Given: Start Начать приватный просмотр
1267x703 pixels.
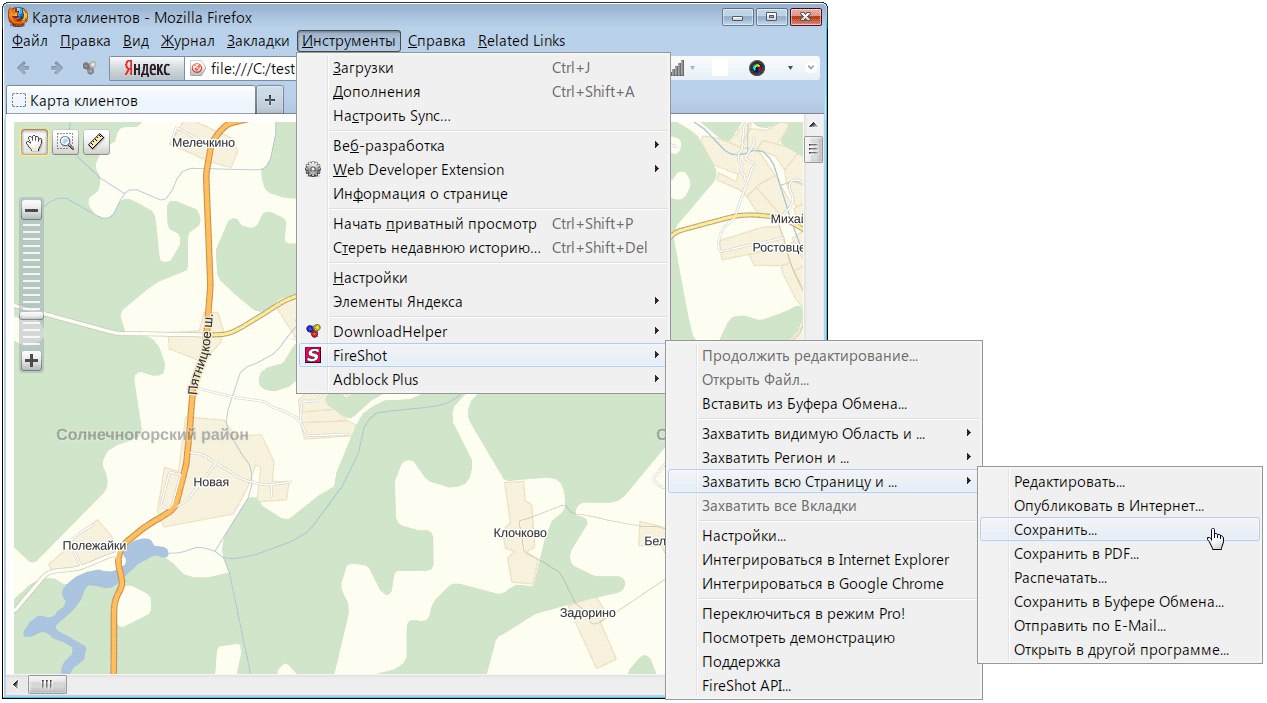Looking at the screenshot, I should [483, 224].
